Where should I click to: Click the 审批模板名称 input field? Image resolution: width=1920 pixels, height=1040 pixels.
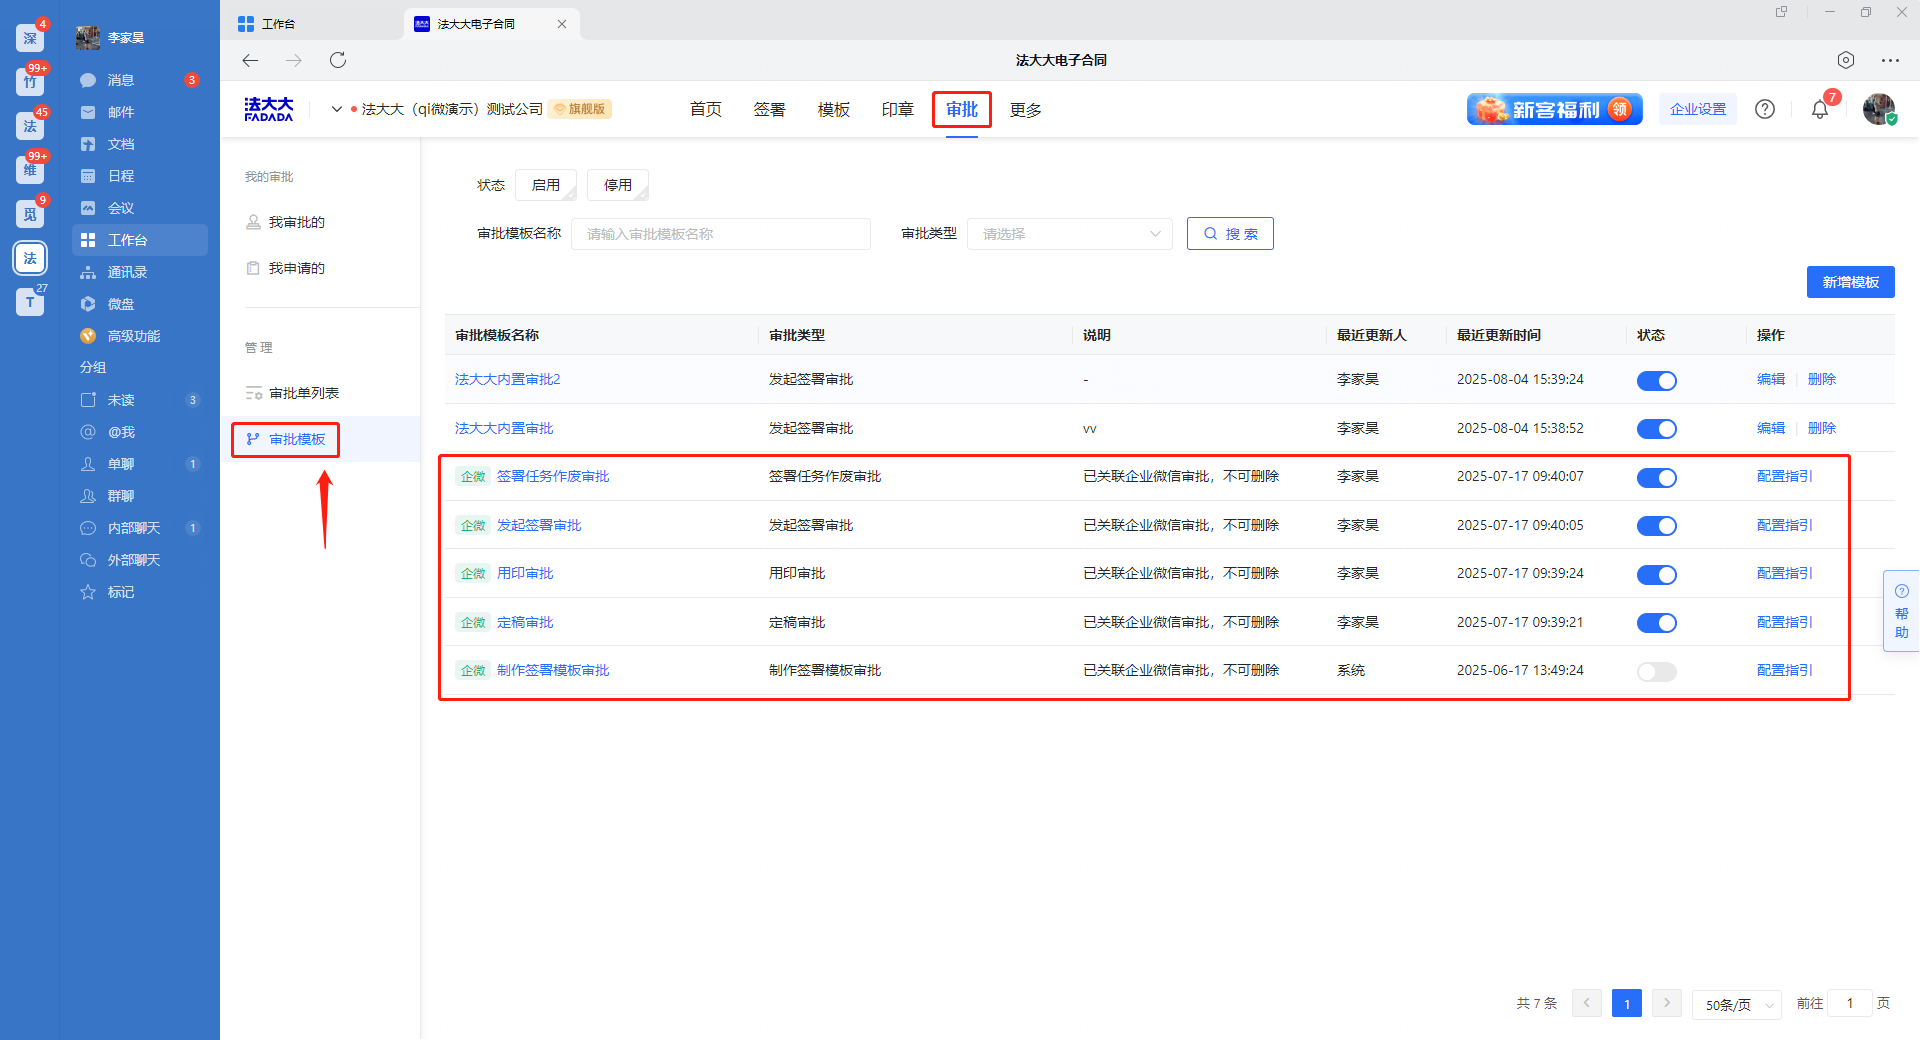pyautogui.click(x=721, y=234)
